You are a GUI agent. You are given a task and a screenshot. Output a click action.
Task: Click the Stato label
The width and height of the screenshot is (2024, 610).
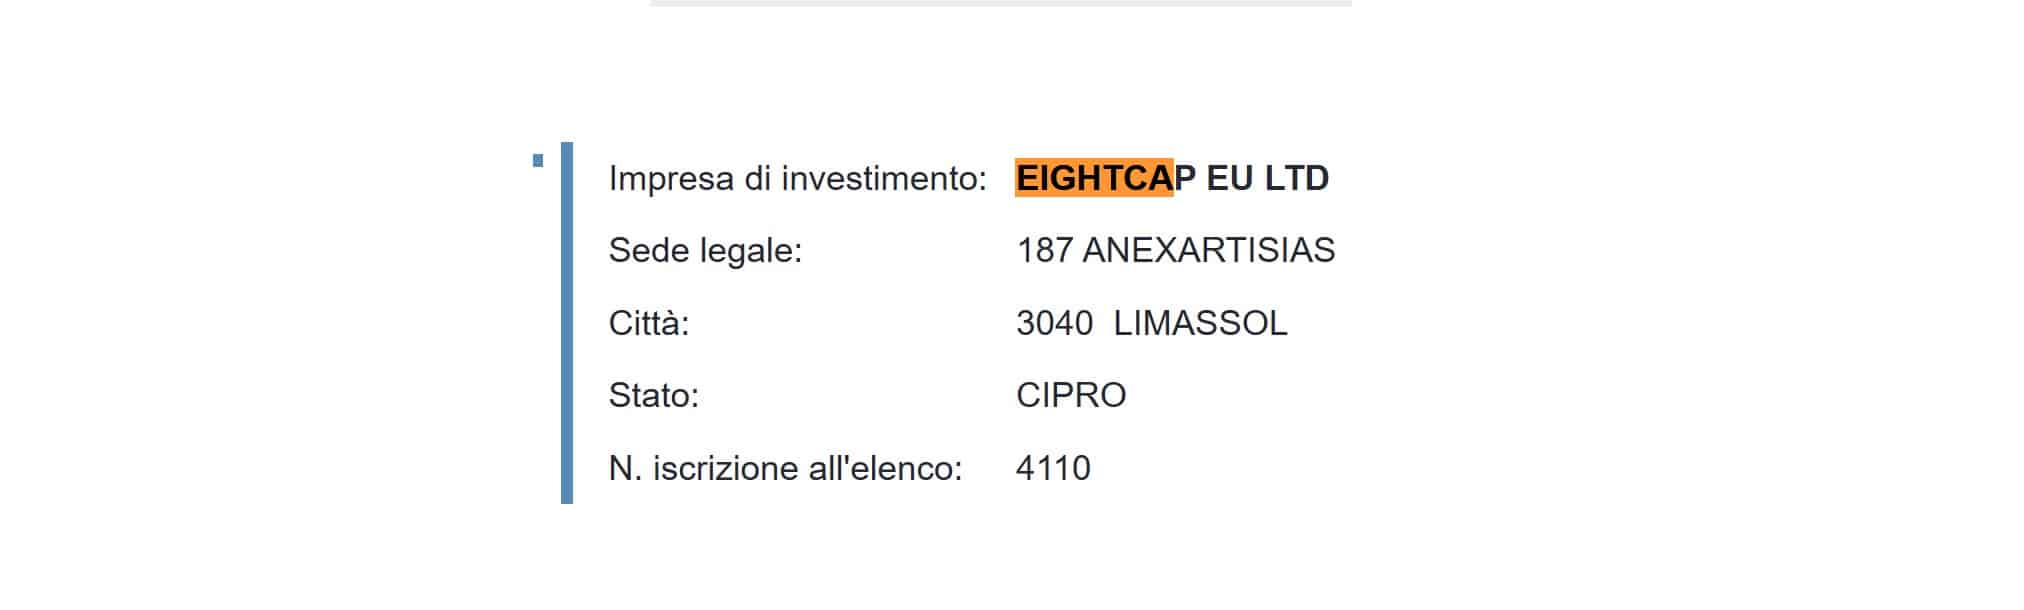653,395
